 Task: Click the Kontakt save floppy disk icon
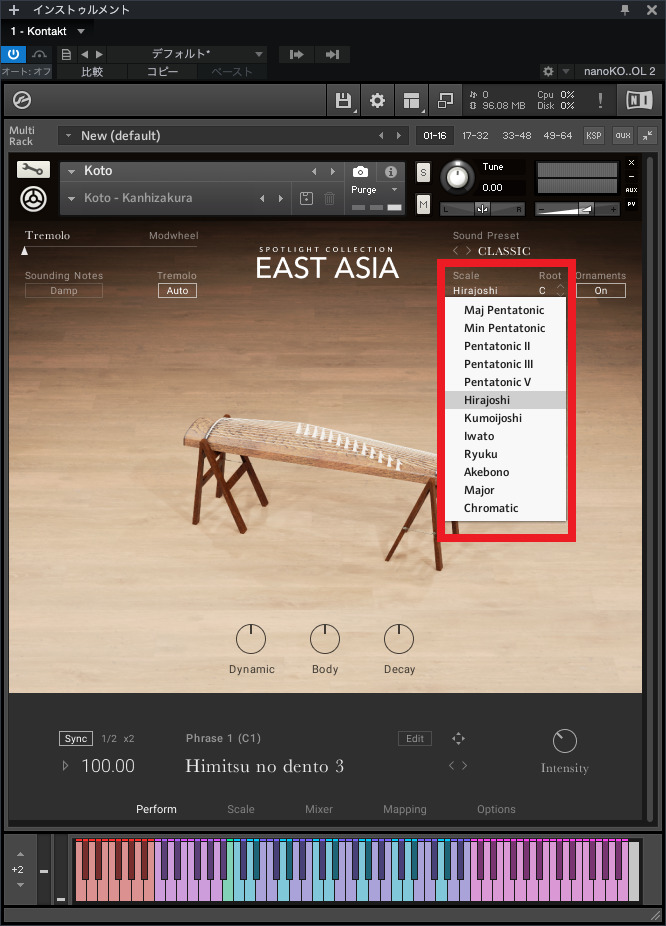(x=343, y=100)
